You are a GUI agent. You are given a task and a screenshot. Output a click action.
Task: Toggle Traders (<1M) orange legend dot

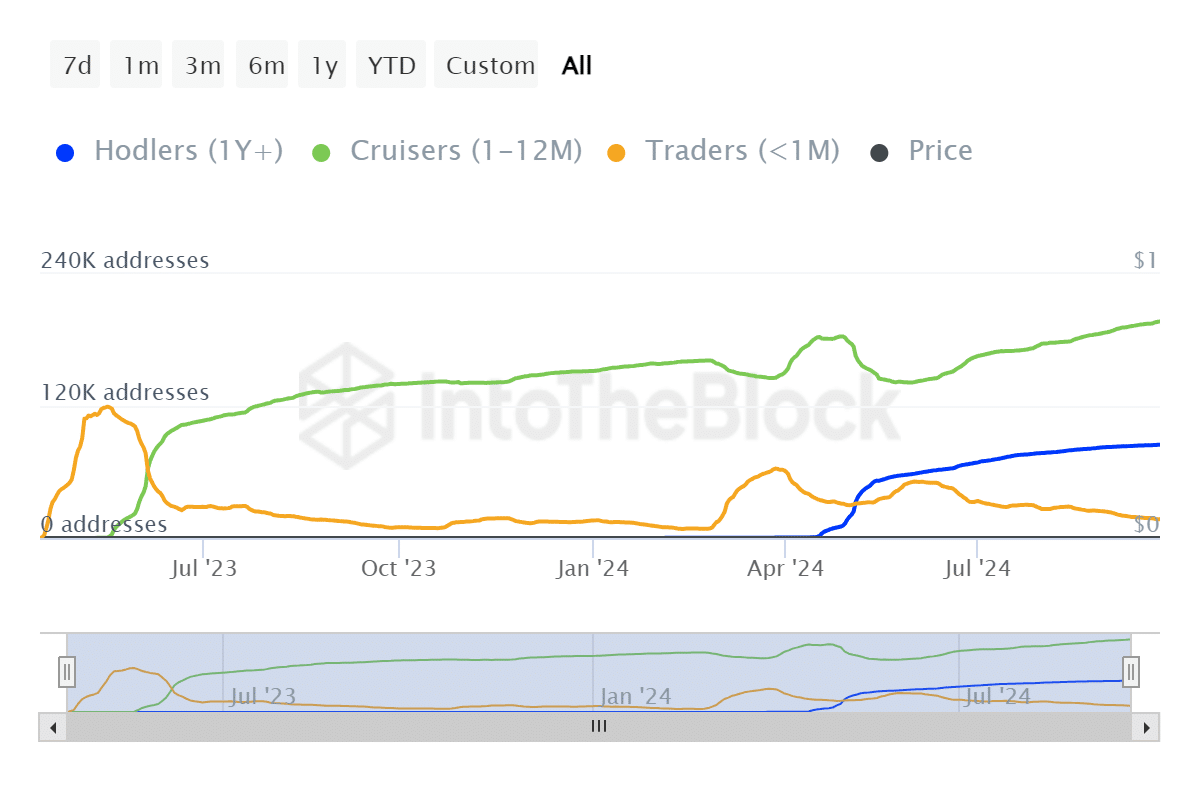(x=617, y=153)
